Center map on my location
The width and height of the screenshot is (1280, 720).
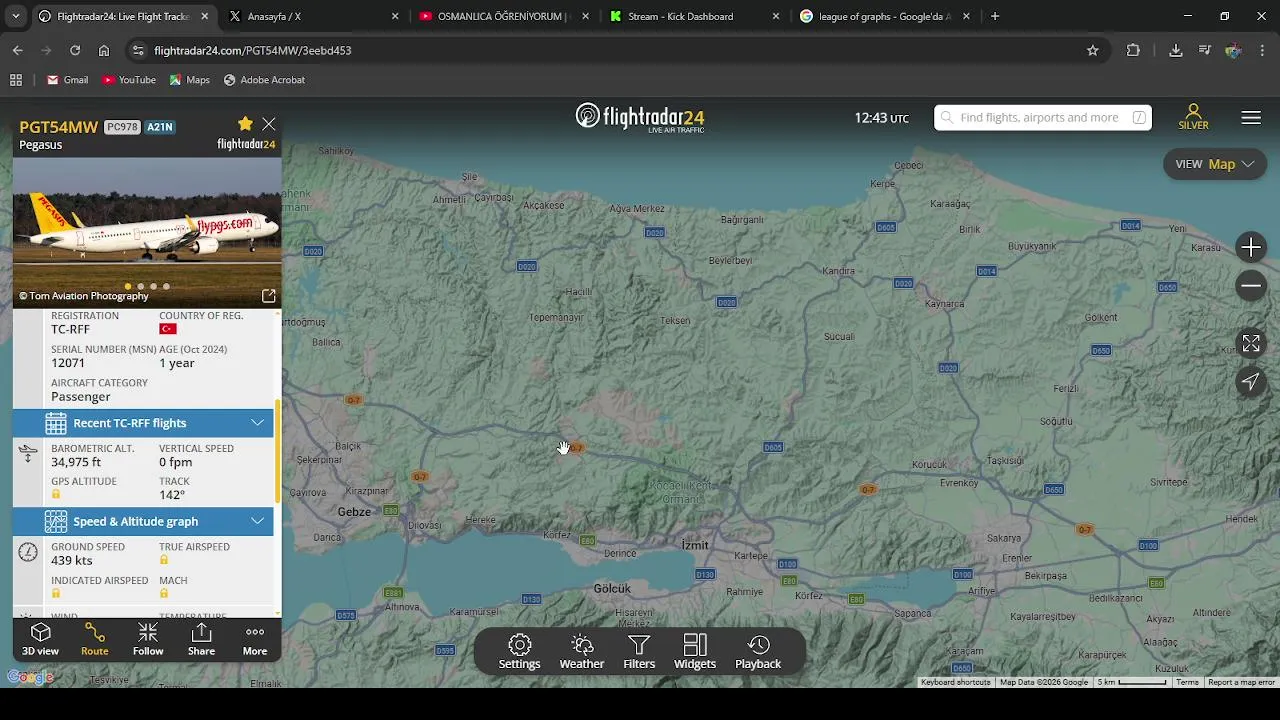click(1251, 381)
